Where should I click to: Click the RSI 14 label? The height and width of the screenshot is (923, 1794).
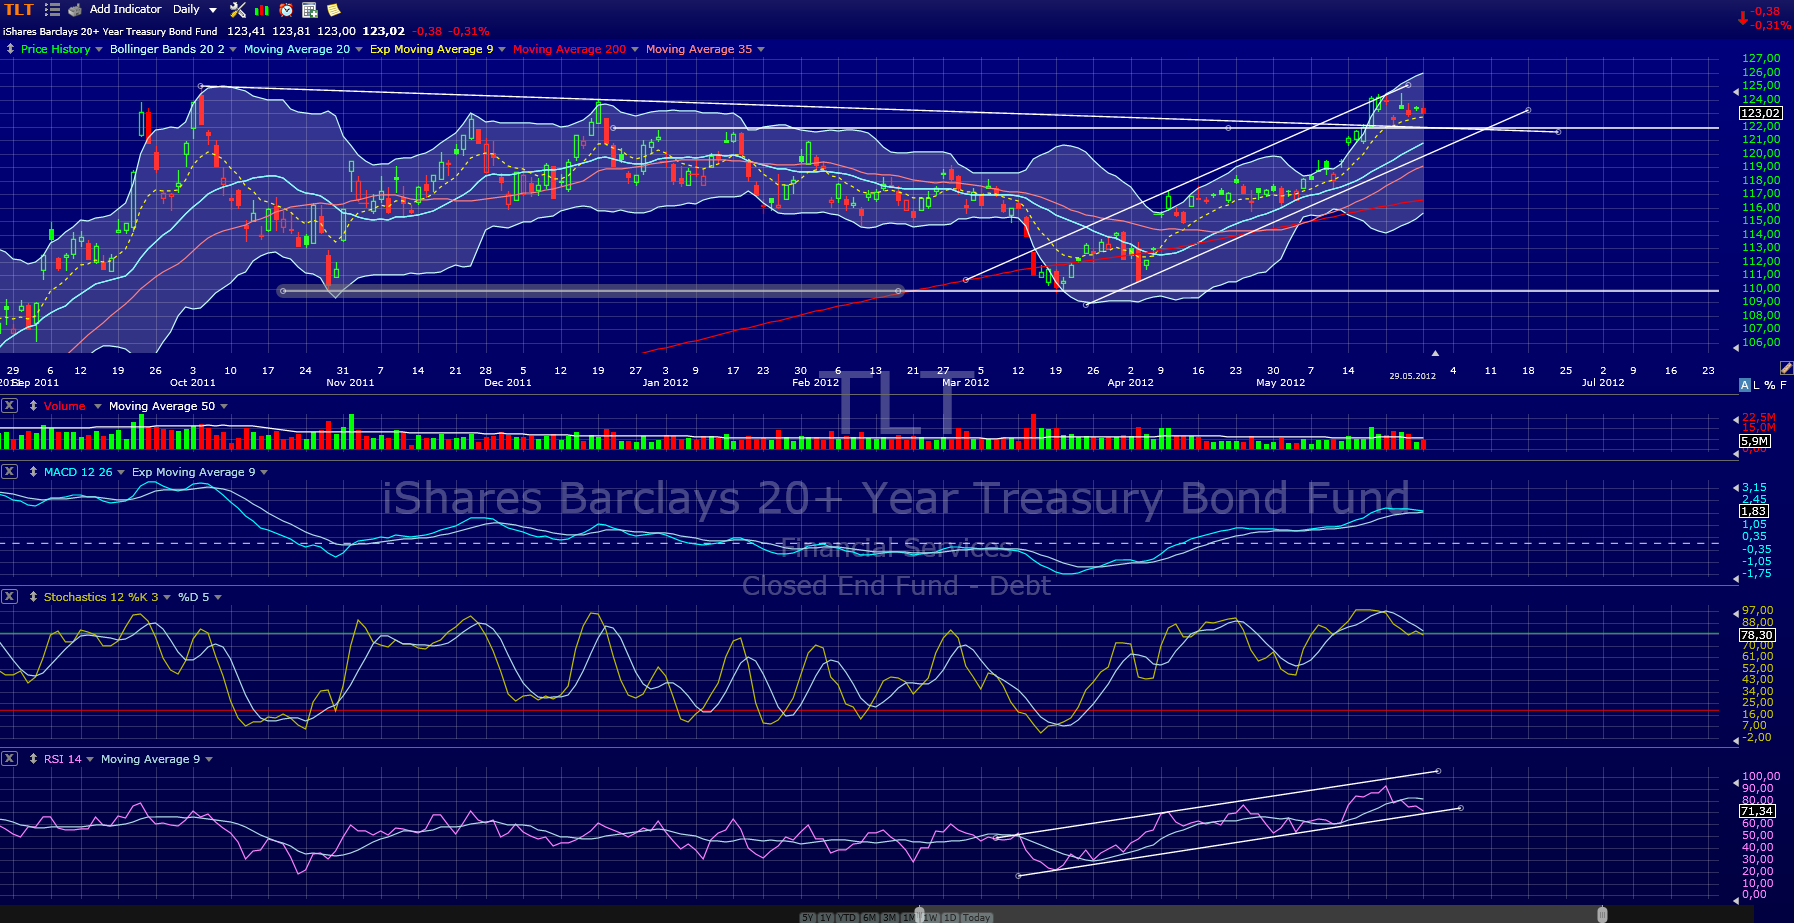(63, 759)
